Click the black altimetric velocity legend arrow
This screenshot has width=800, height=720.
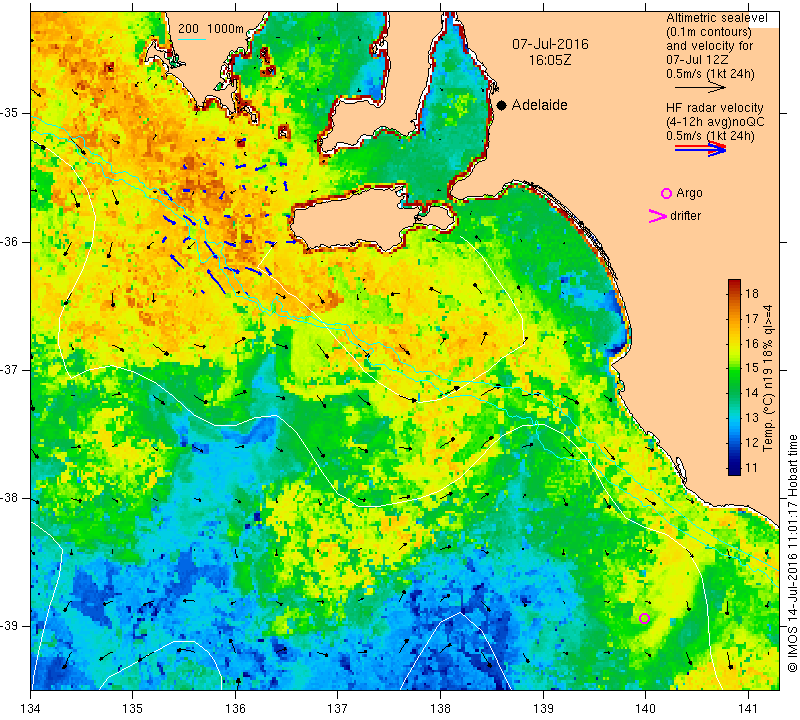[700, 88]
